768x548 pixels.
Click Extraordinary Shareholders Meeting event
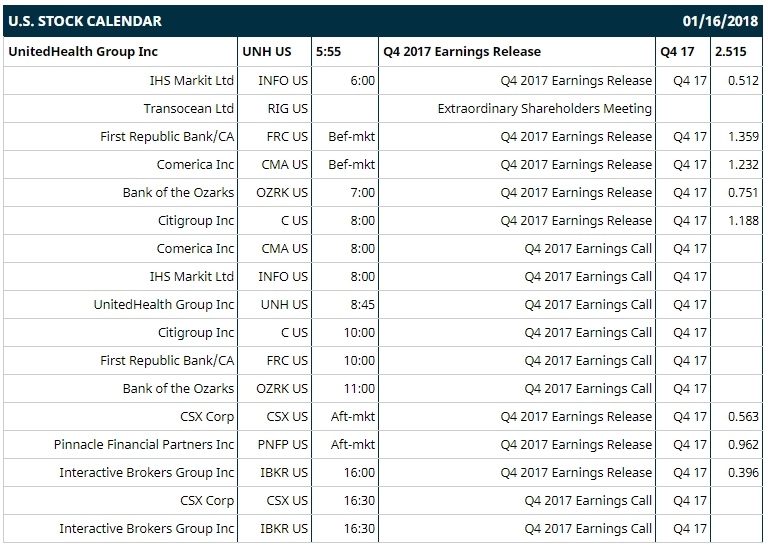coord(545,108)
